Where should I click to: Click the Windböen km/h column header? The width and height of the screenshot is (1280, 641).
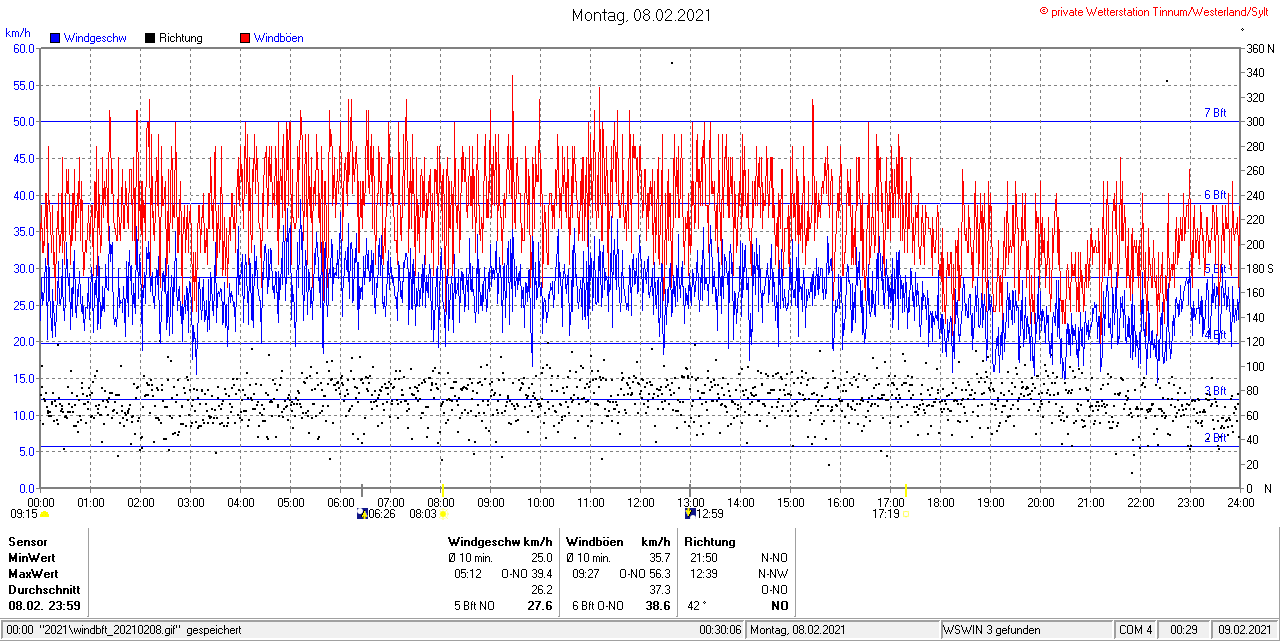[x=618, y=542]
